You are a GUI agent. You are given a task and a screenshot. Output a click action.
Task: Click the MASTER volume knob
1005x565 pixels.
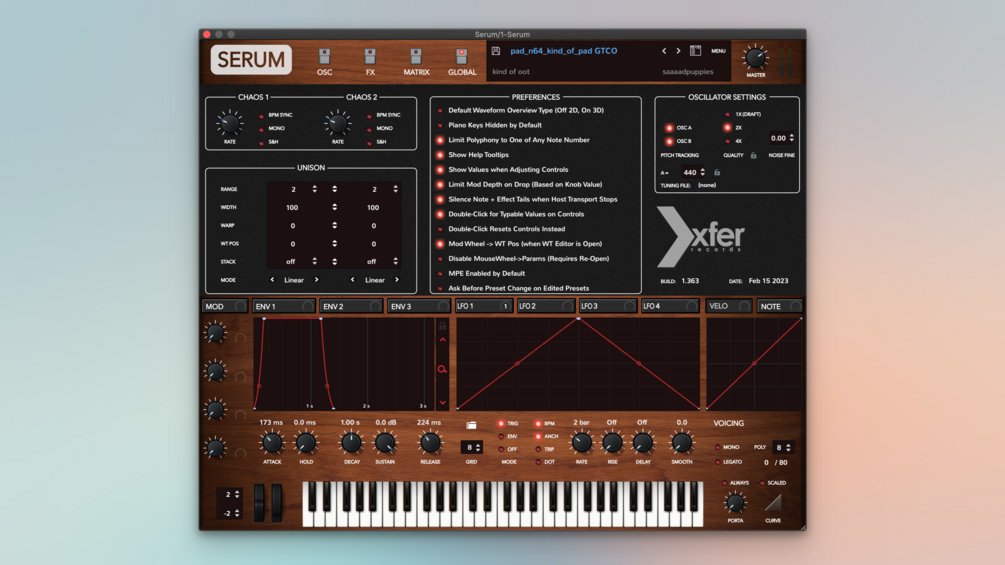pos(755,58)
